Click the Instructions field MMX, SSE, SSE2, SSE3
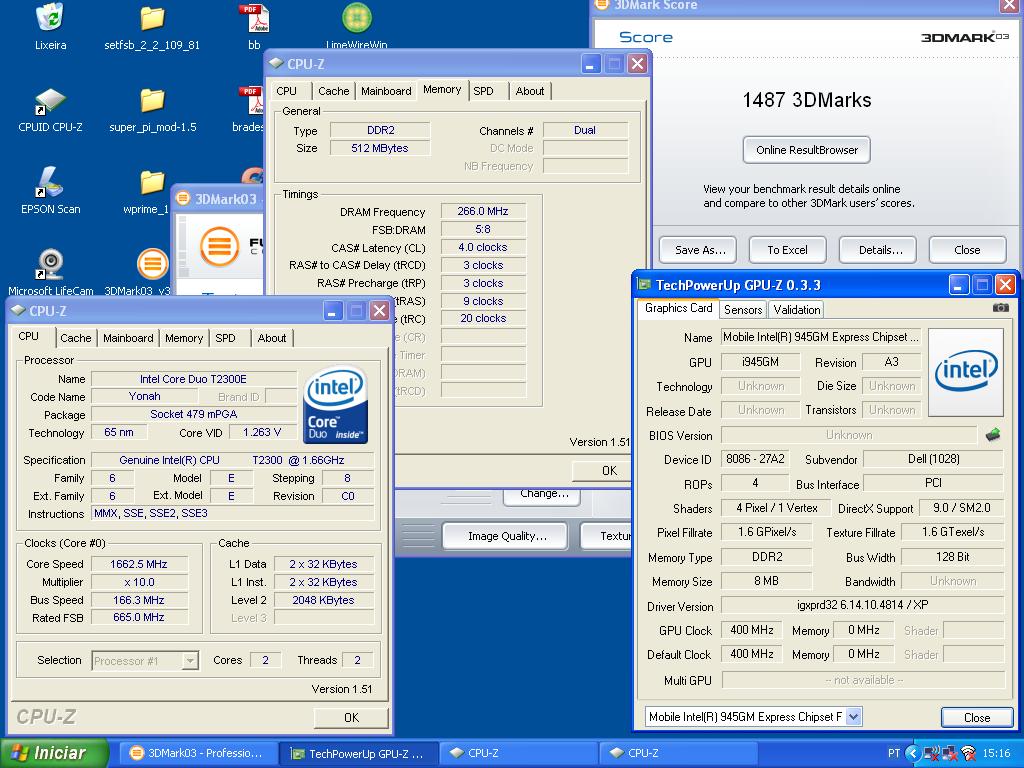Screen dimensions: 1024x768 click(x=232, y=513)
